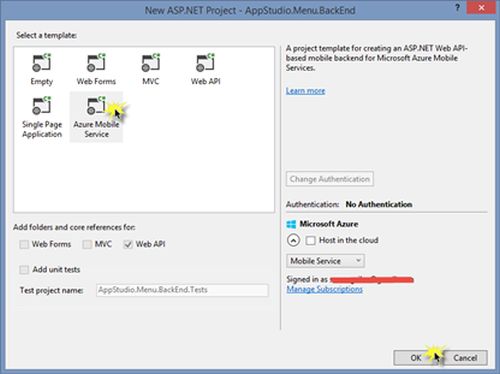Select the Empty project template
The height and width of the screenshot is (374, 500).
point(42,69)
